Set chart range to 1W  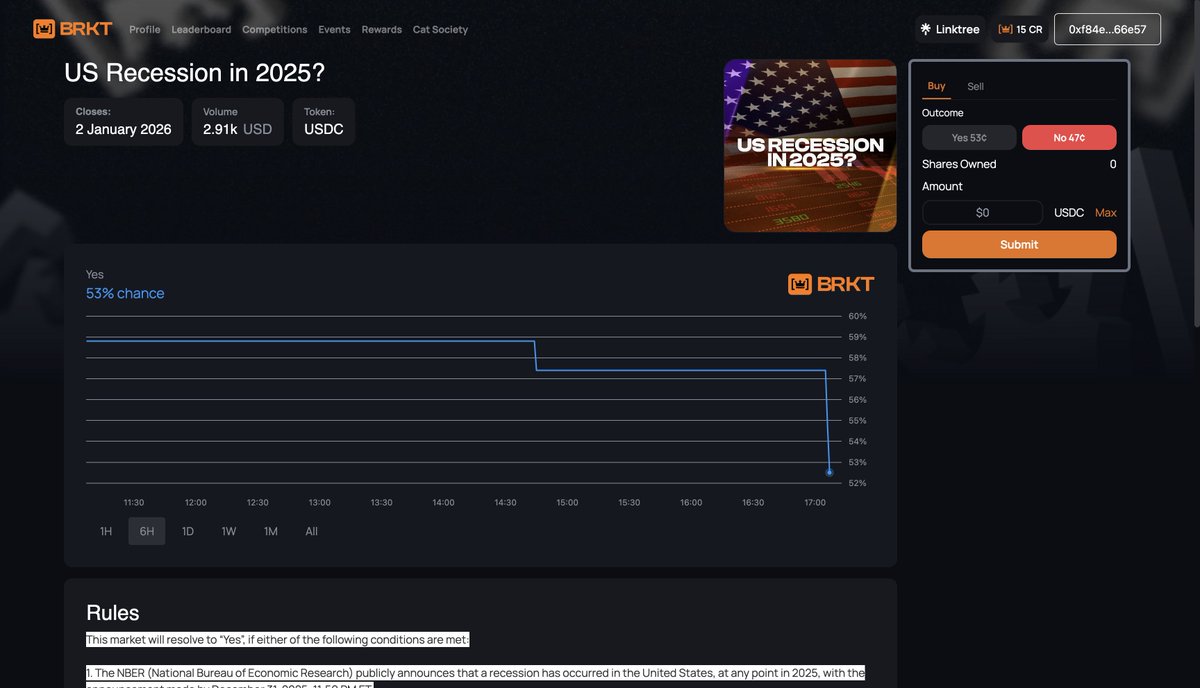[229, 531]
